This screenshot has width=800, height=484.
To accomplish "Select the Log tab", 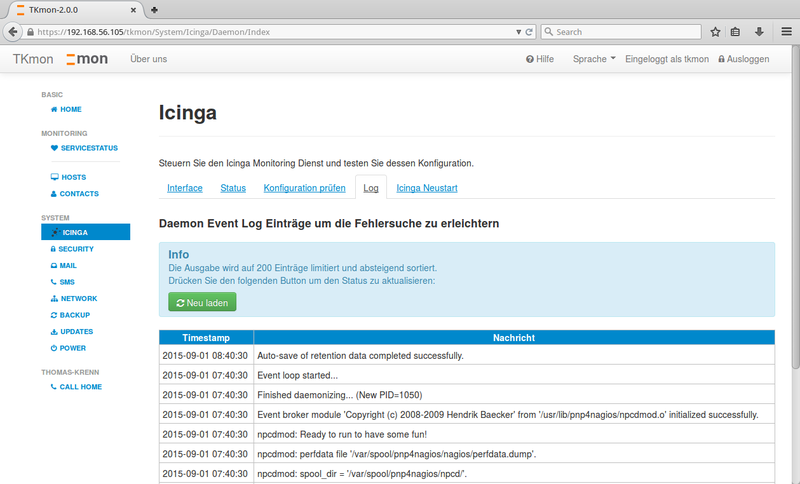I will [x=371, y=188].
